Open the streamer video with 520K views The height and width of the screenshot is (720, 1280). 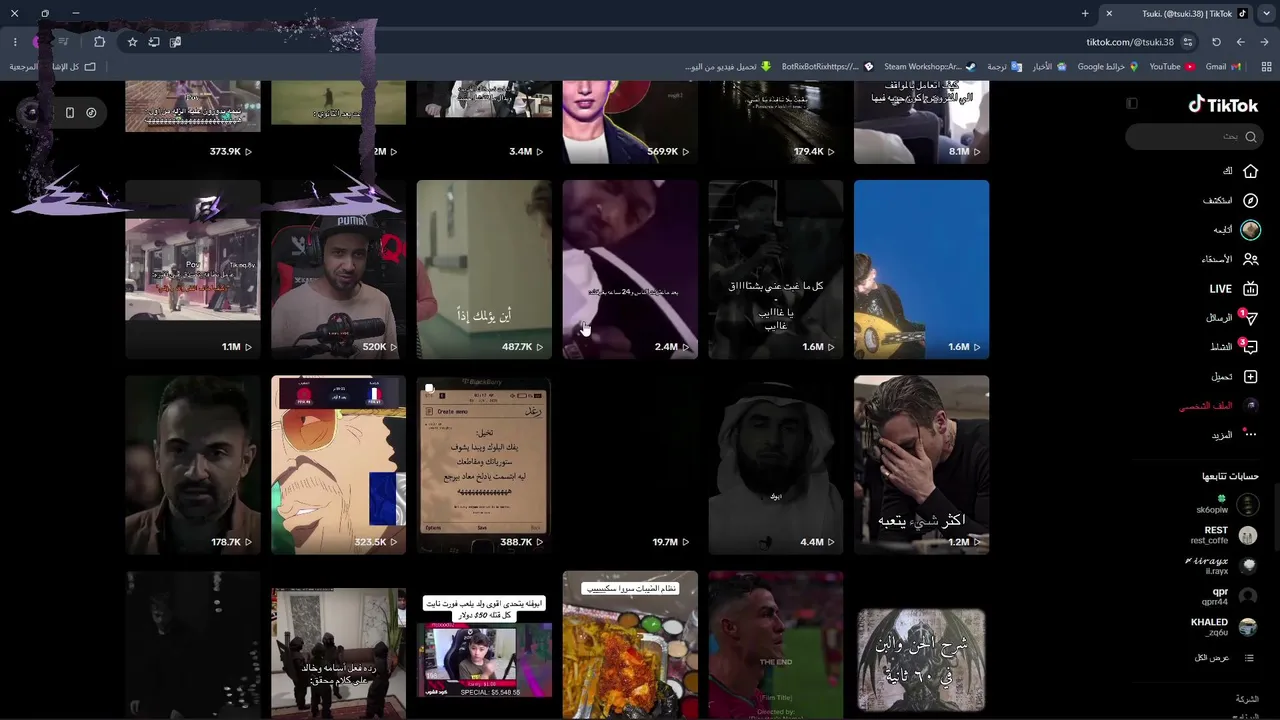click(338, 269)
